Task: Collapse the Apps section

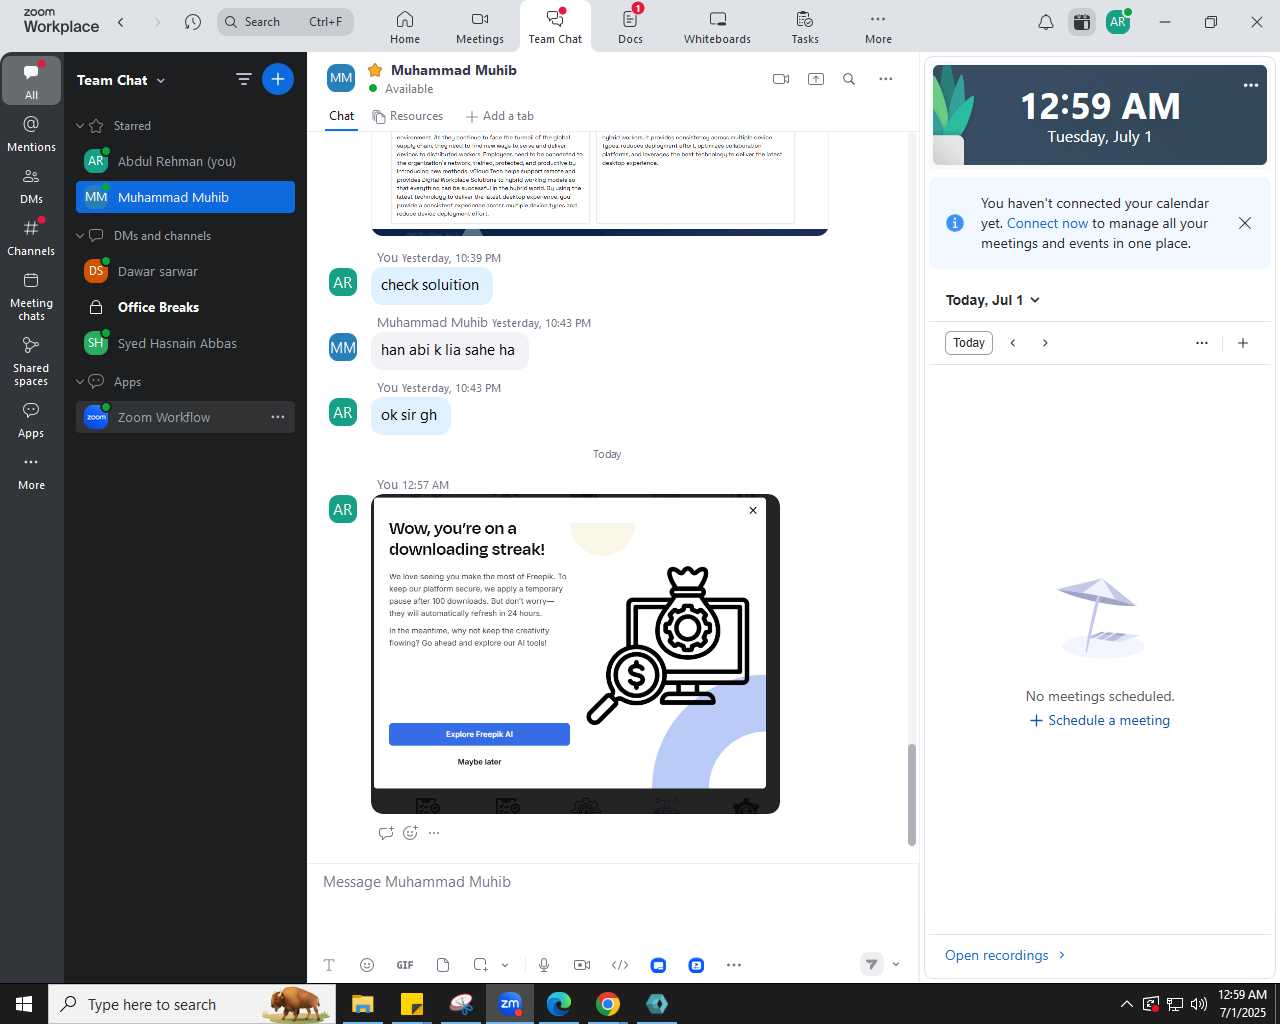Action: tap(80, 382)
